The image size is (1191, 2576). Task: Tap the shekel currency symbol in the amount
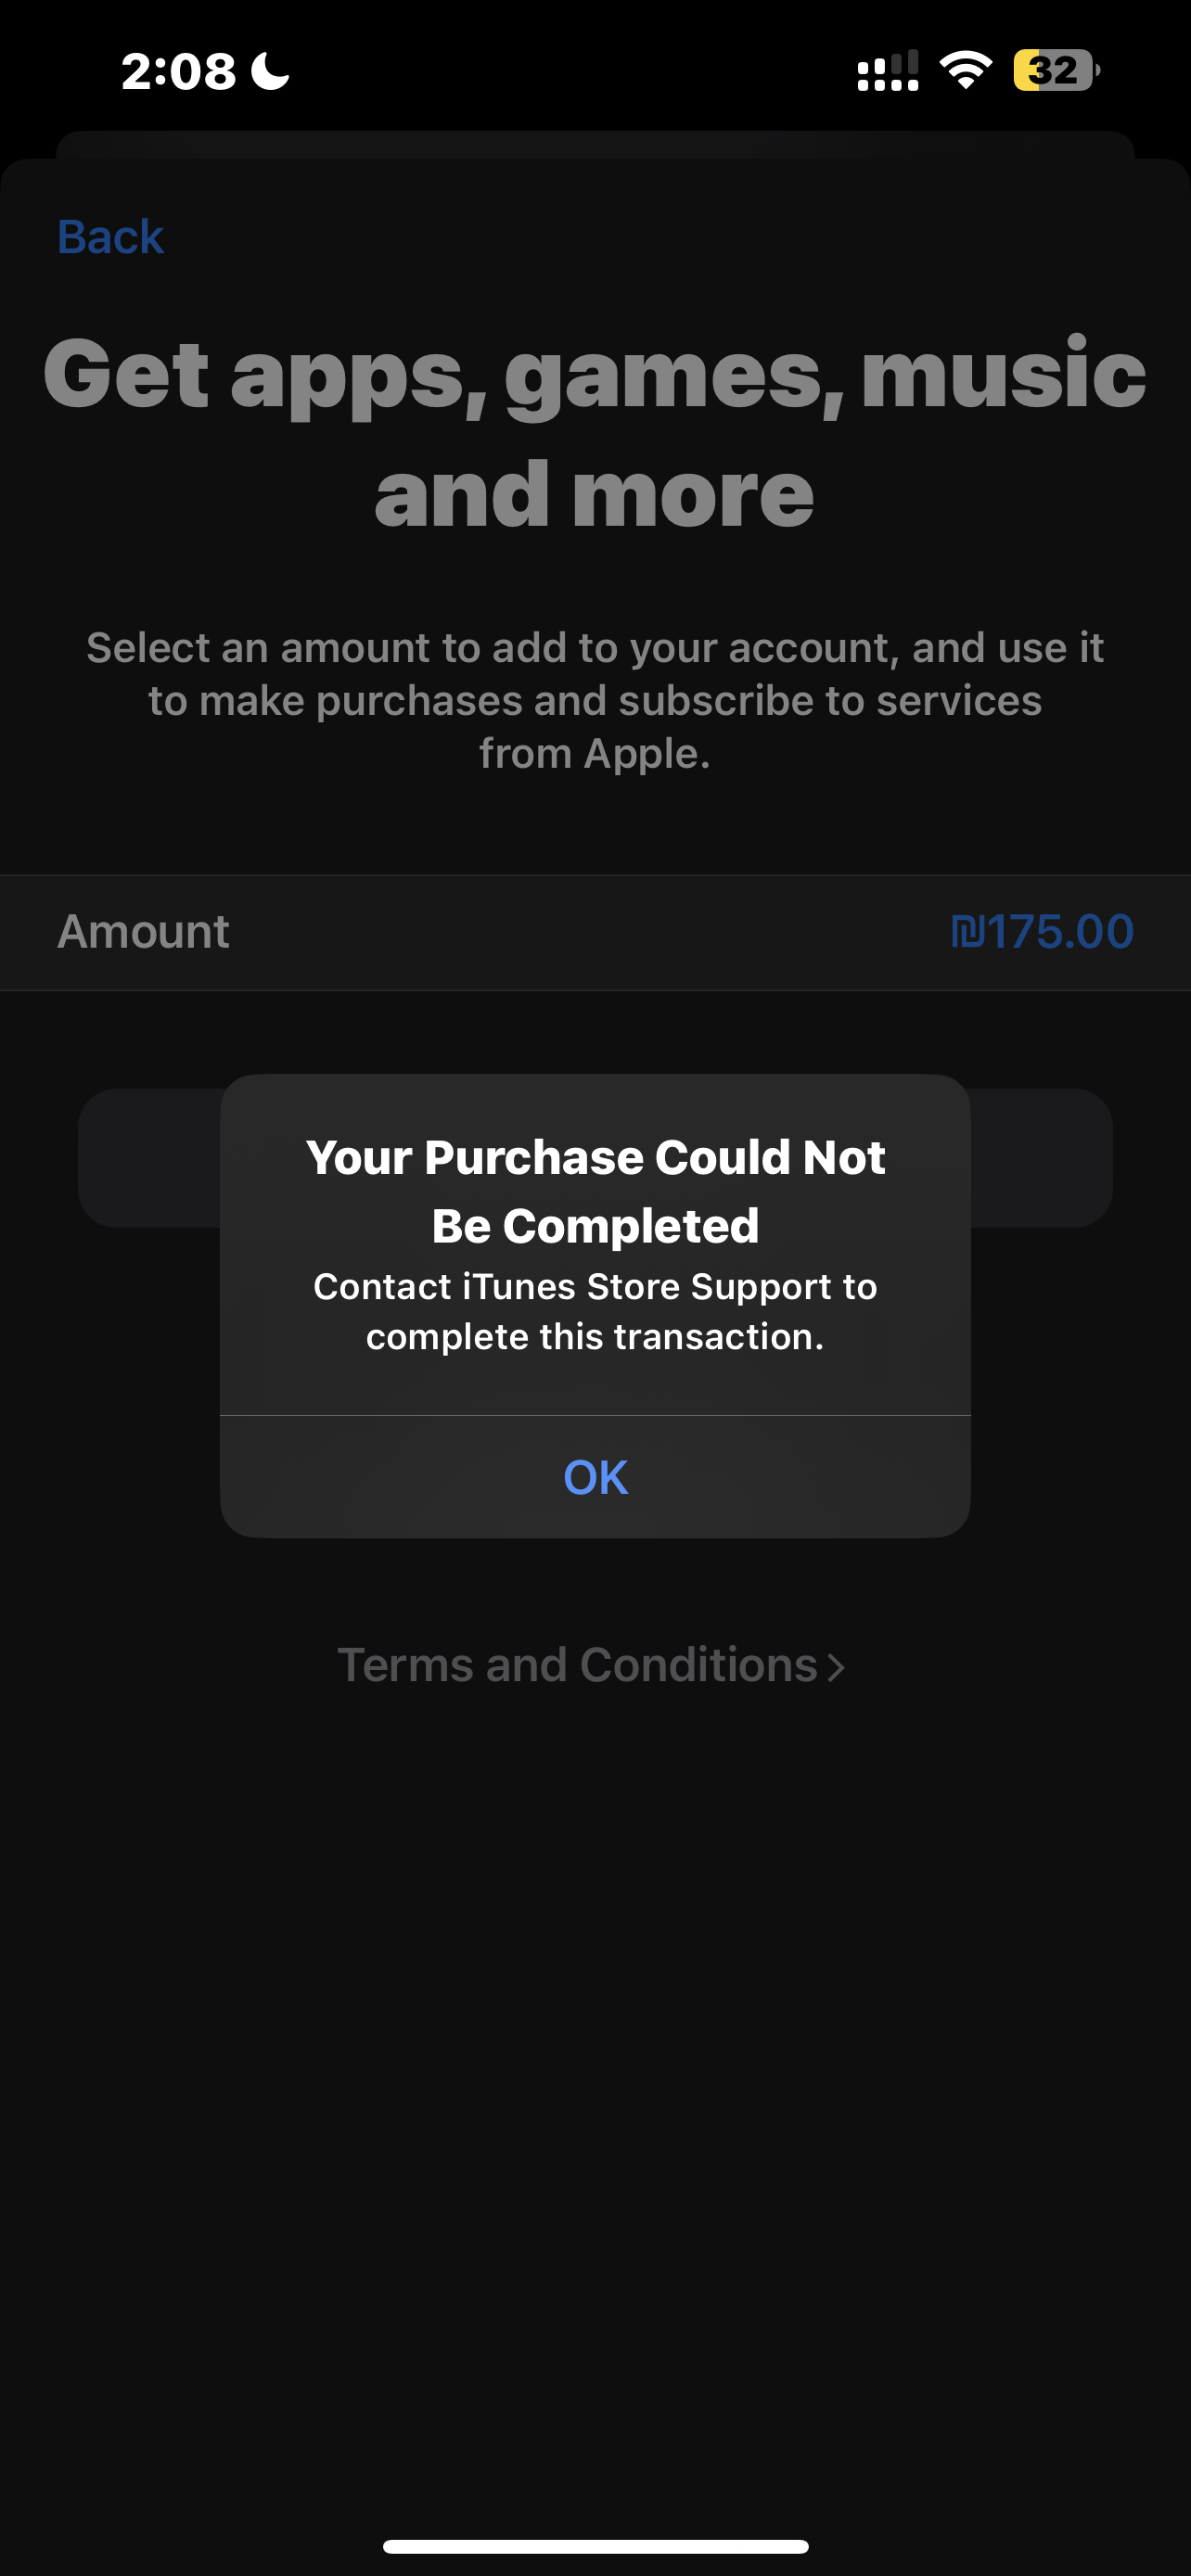[967, 932]
